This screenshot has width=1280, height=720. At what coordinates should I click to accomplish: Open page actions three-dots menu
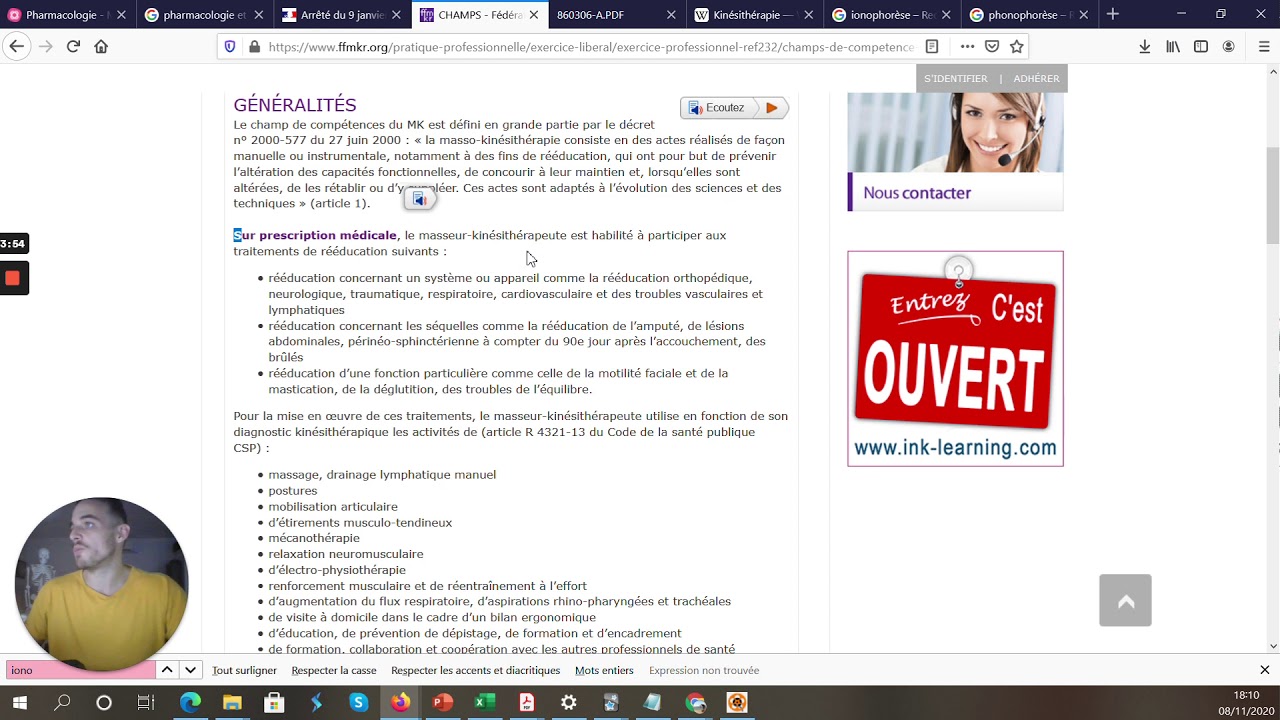(967, 46)
